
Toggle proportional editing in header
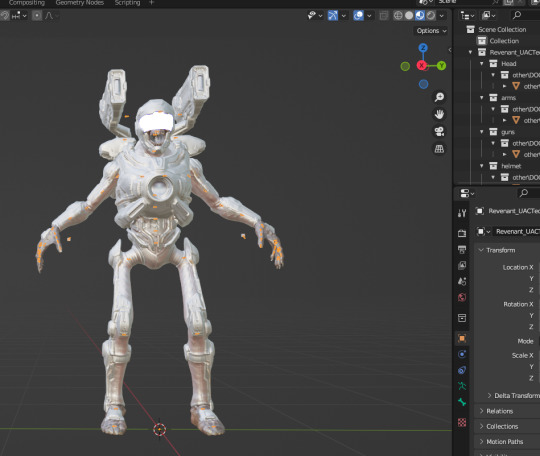[37, 15]
